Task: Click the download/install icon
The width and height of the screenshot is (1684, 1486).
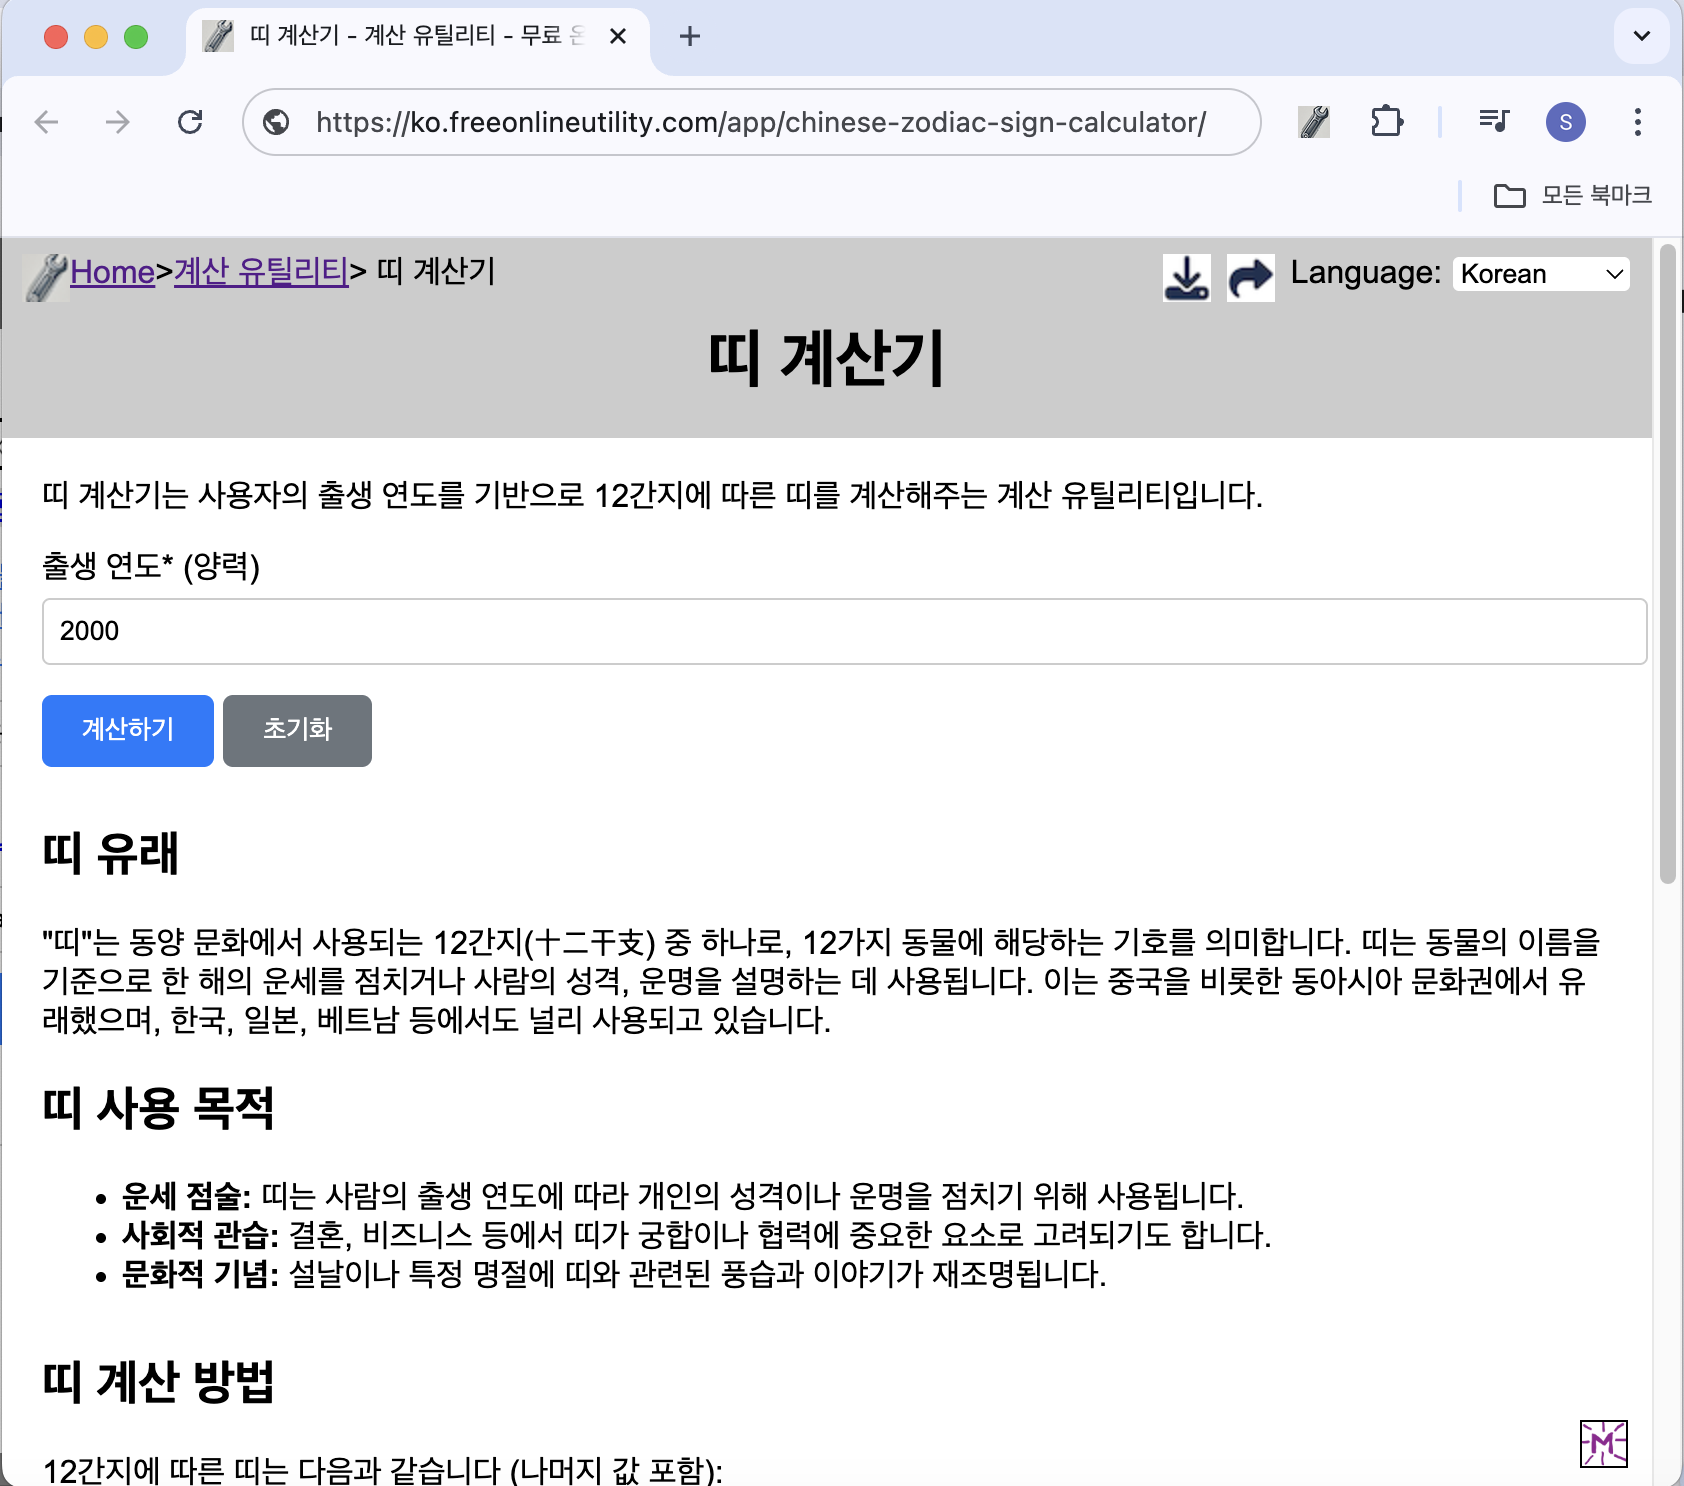Action: tap(1187, 277)
